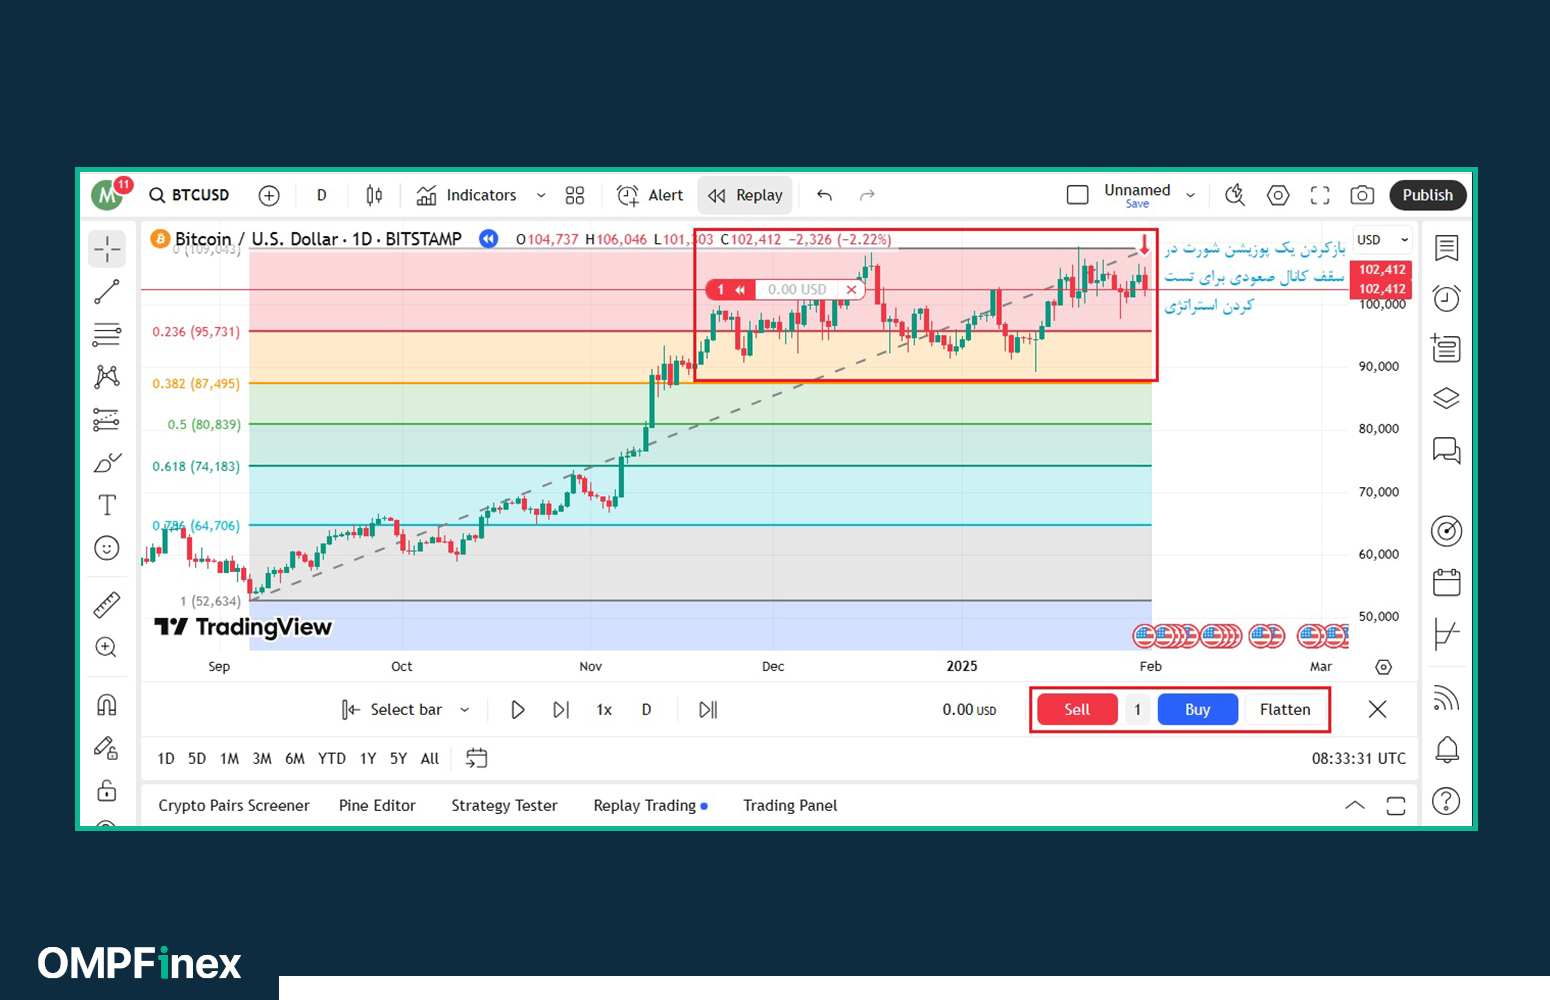1550x1000 pixels.
Task: Open the quick search icon
Action: coord(1235,195)
